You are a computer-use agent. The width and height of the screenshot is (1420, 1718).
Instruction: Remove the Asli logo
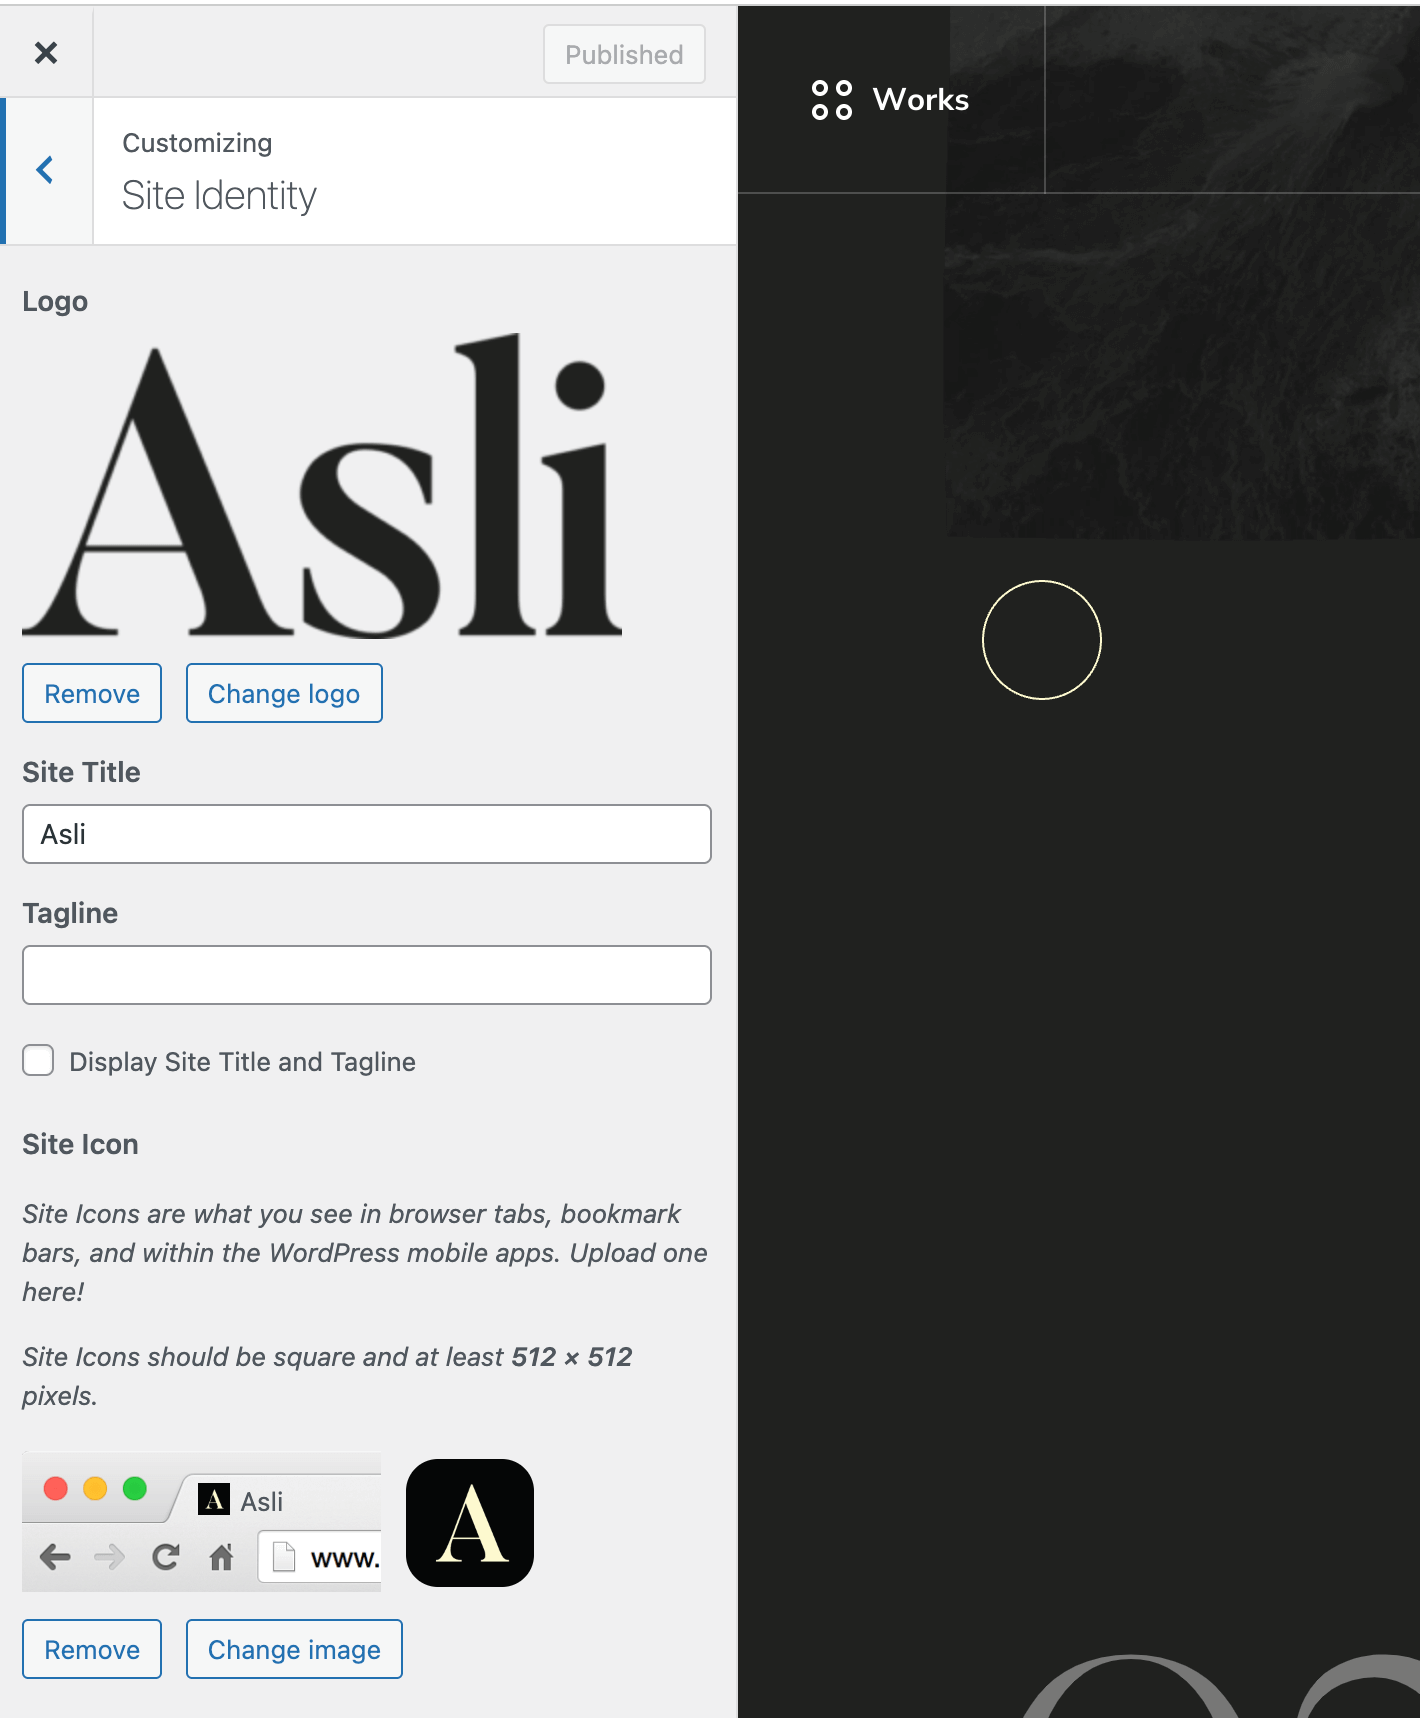92,693
